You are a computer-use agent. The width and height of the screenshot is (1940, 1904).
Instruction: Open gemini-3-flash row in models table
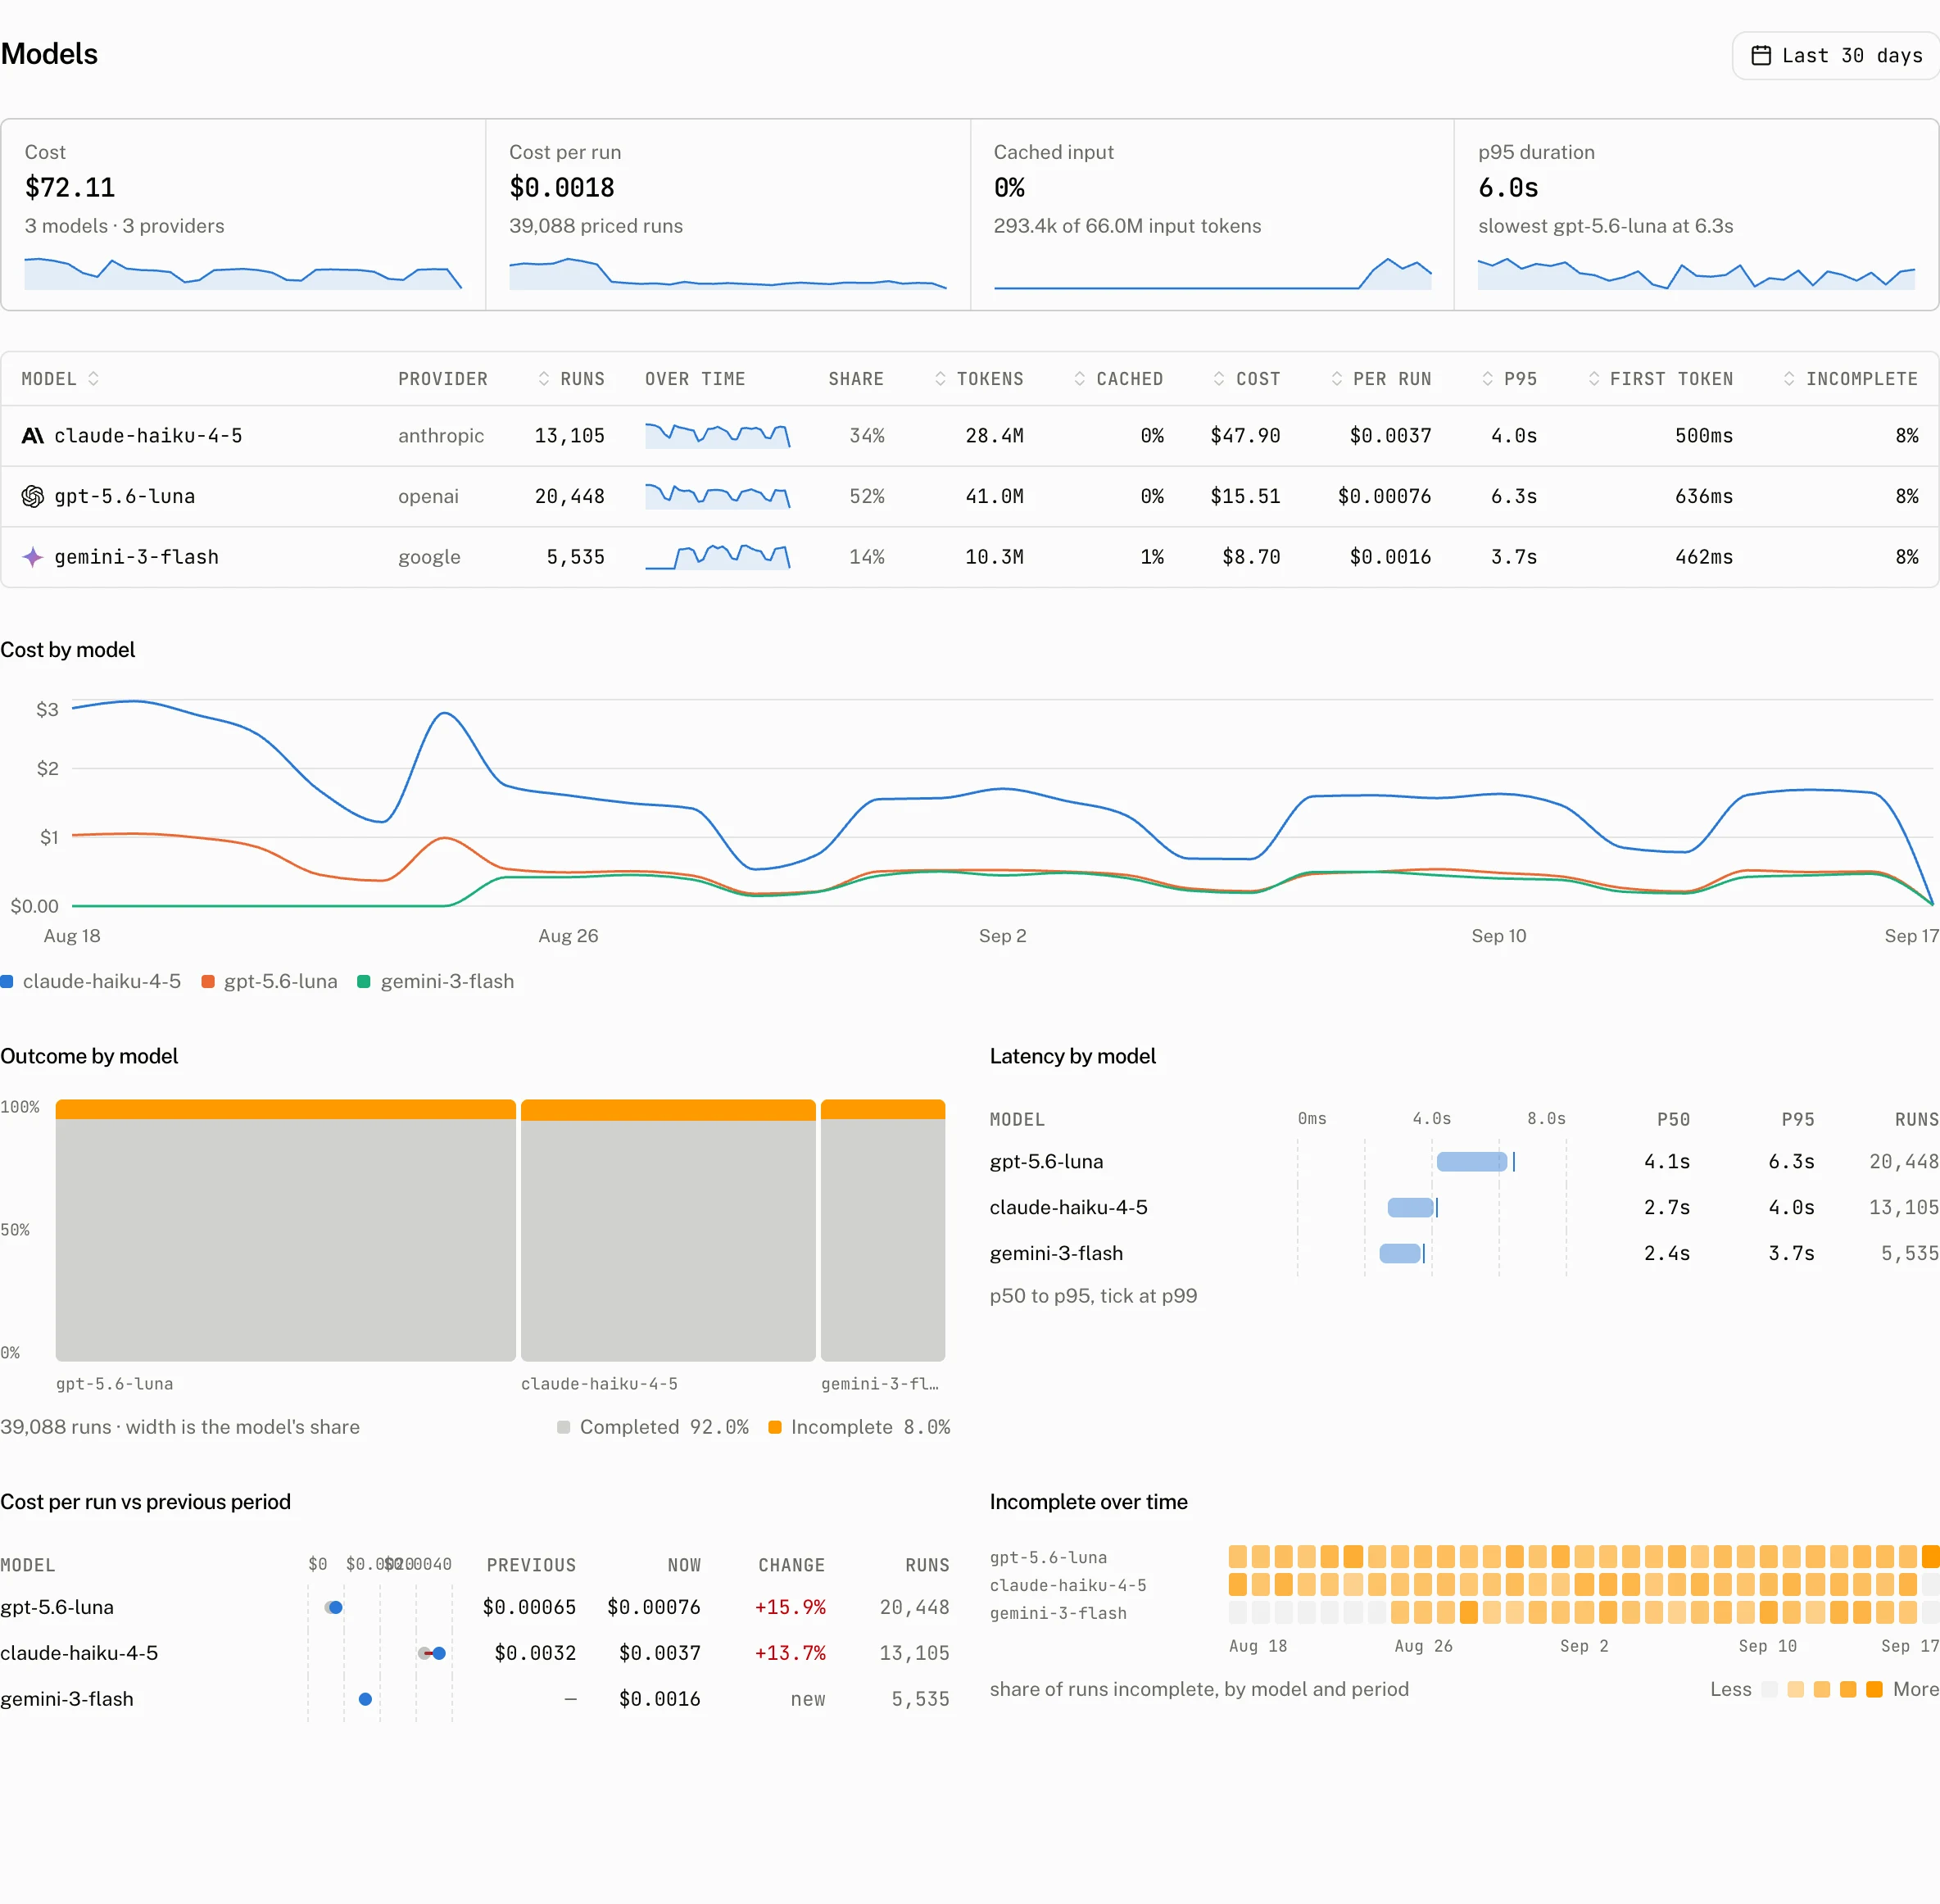point(970,557)
